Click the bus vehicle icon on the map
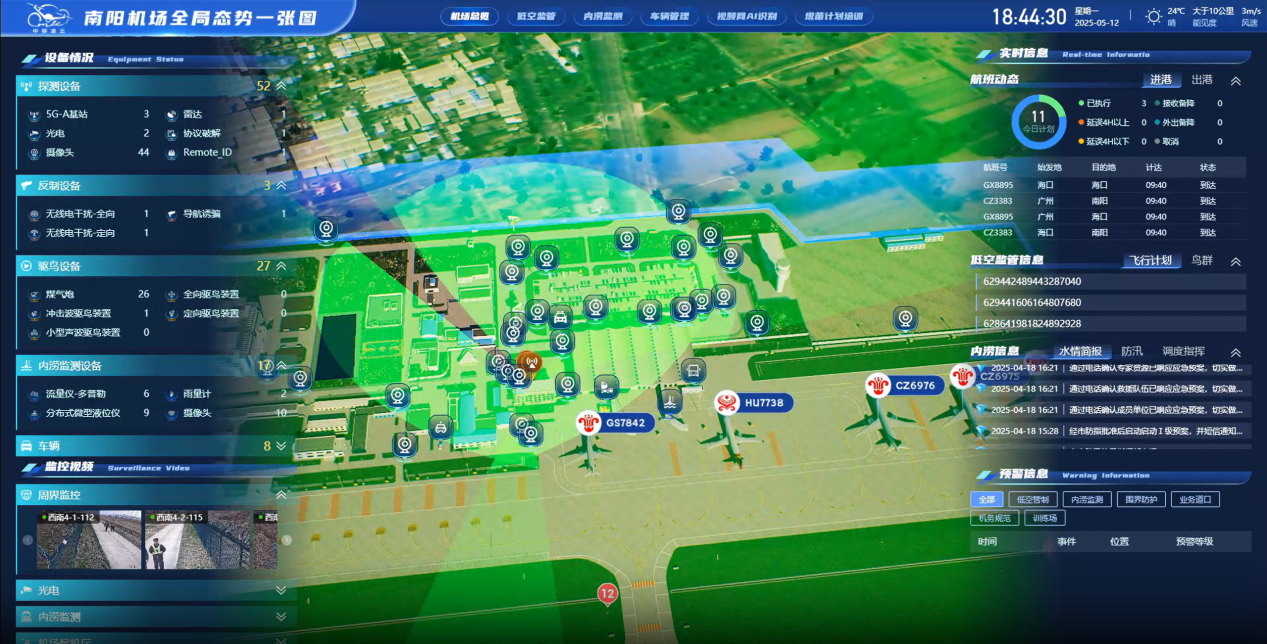 (693, 371)
